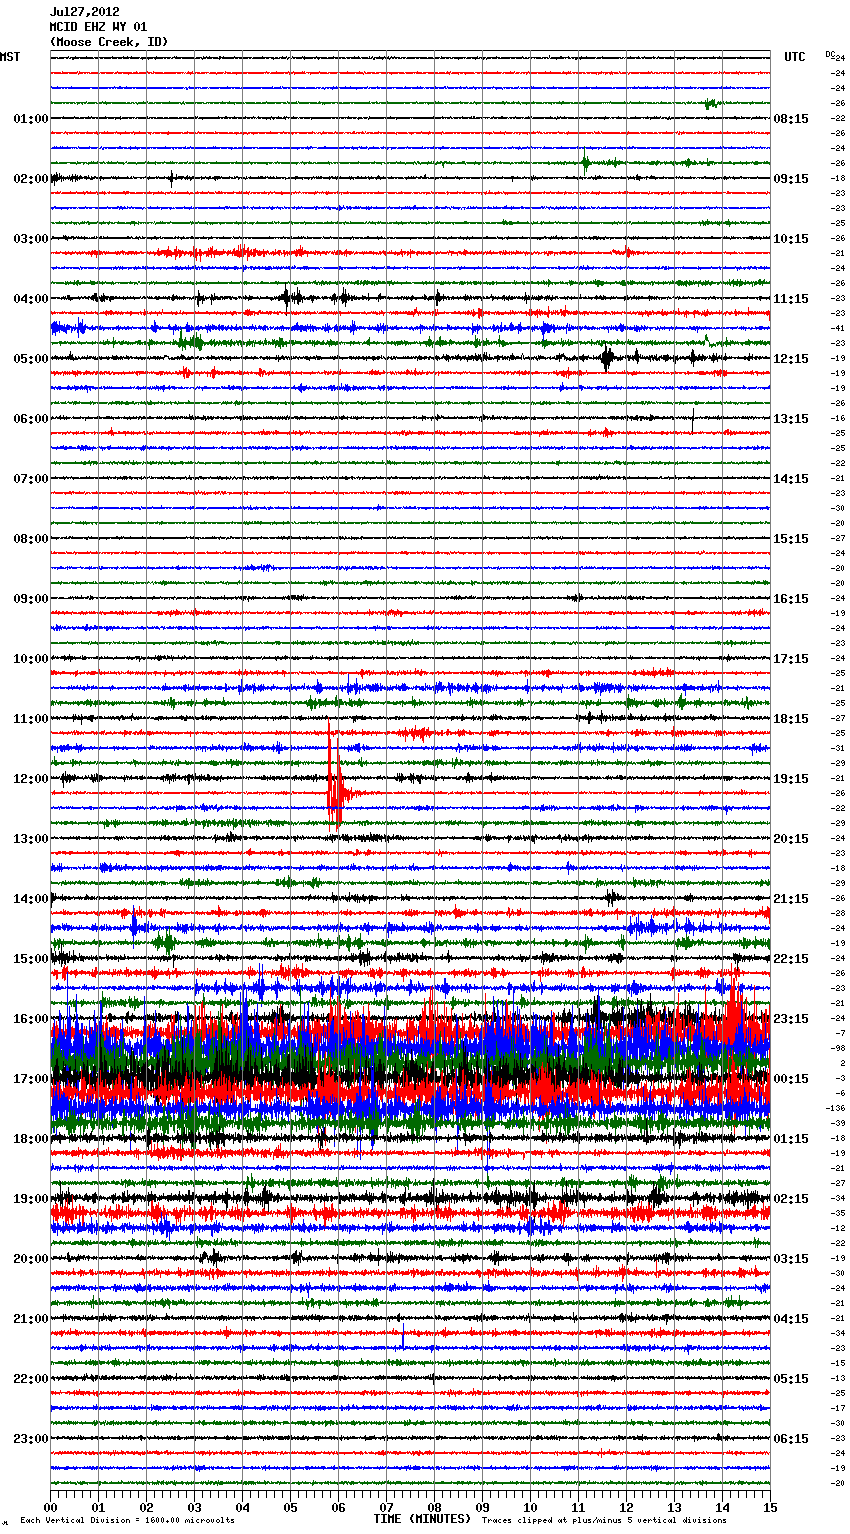Click the MST axis header

(x=10, y=57)
